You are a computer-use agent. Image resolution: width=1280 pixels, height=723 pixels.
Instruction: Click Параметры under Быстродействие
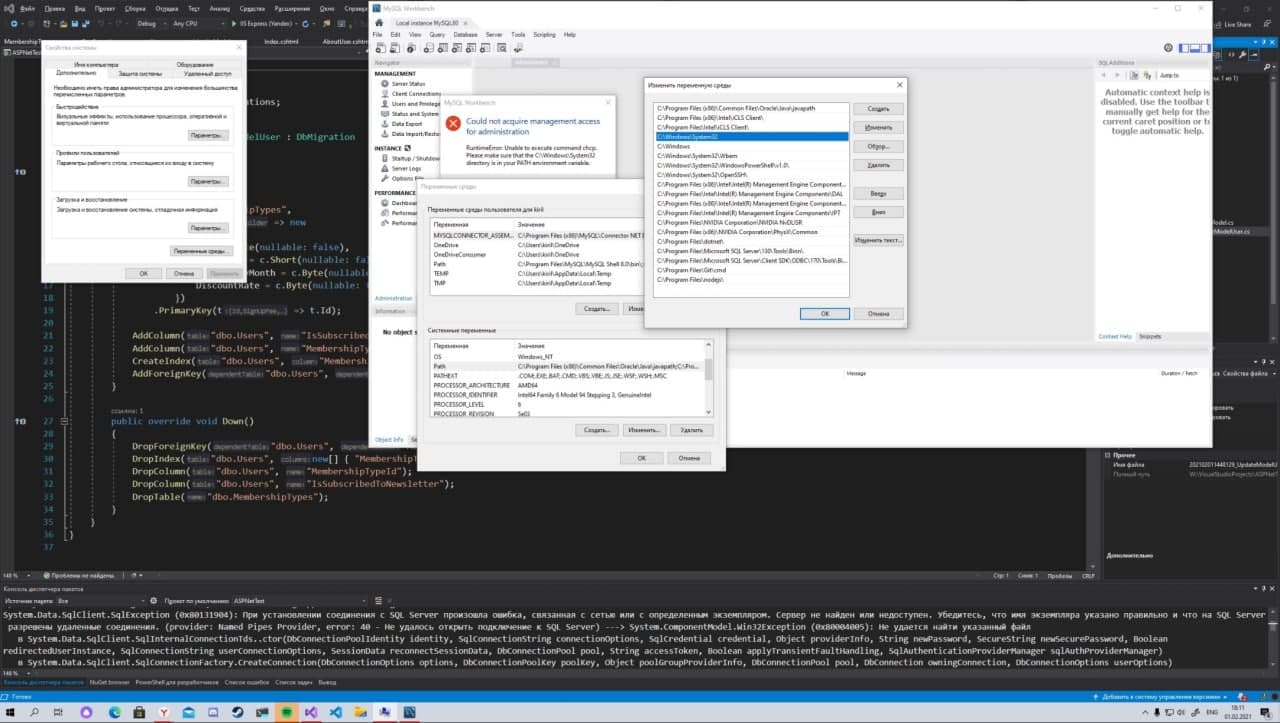[208, 135]
